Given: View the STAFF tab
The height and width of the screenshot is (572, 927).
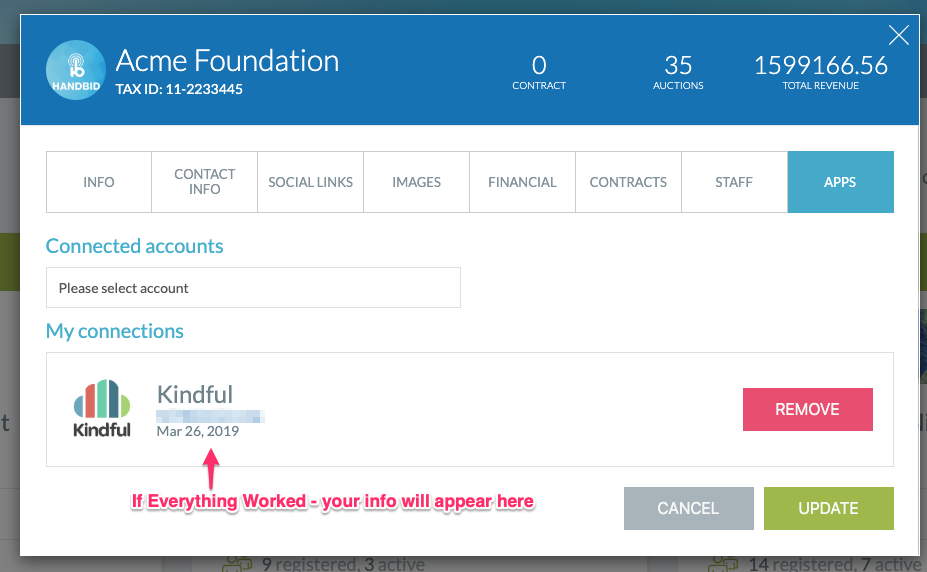Looking at the screenshot, I should coord(734,182).
